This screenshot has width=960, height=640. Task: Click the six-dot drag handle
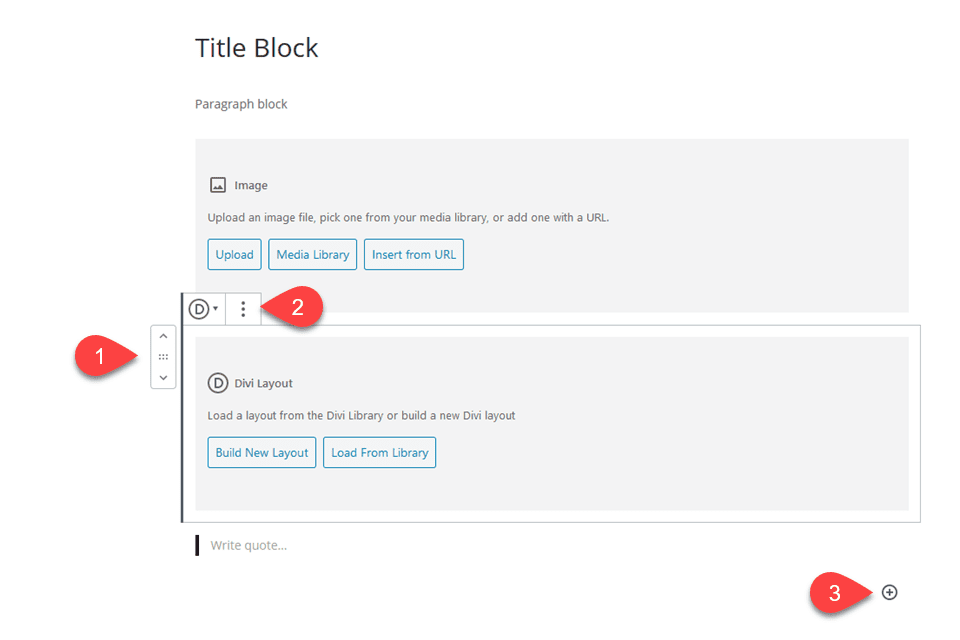coord(163,356)
